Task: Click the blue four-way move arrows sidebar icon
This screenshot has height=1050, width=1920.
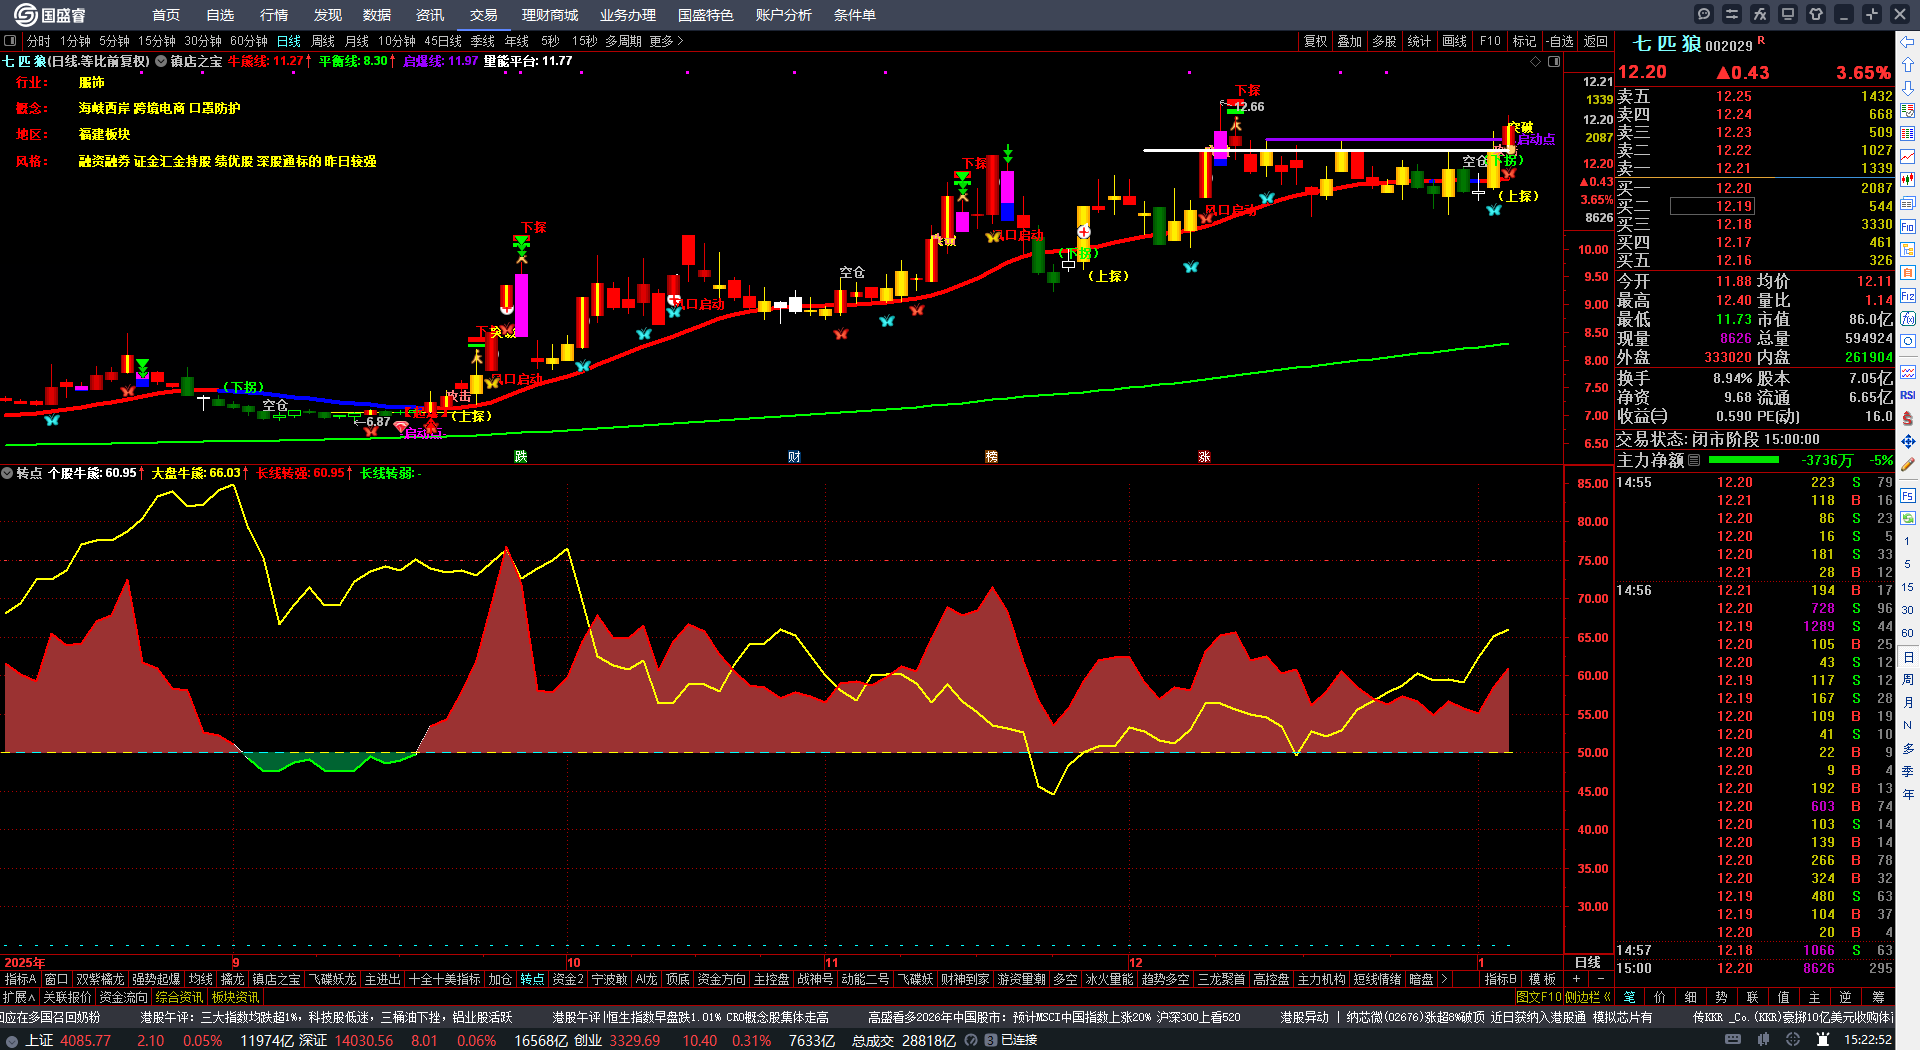Action: [1908, 441]
